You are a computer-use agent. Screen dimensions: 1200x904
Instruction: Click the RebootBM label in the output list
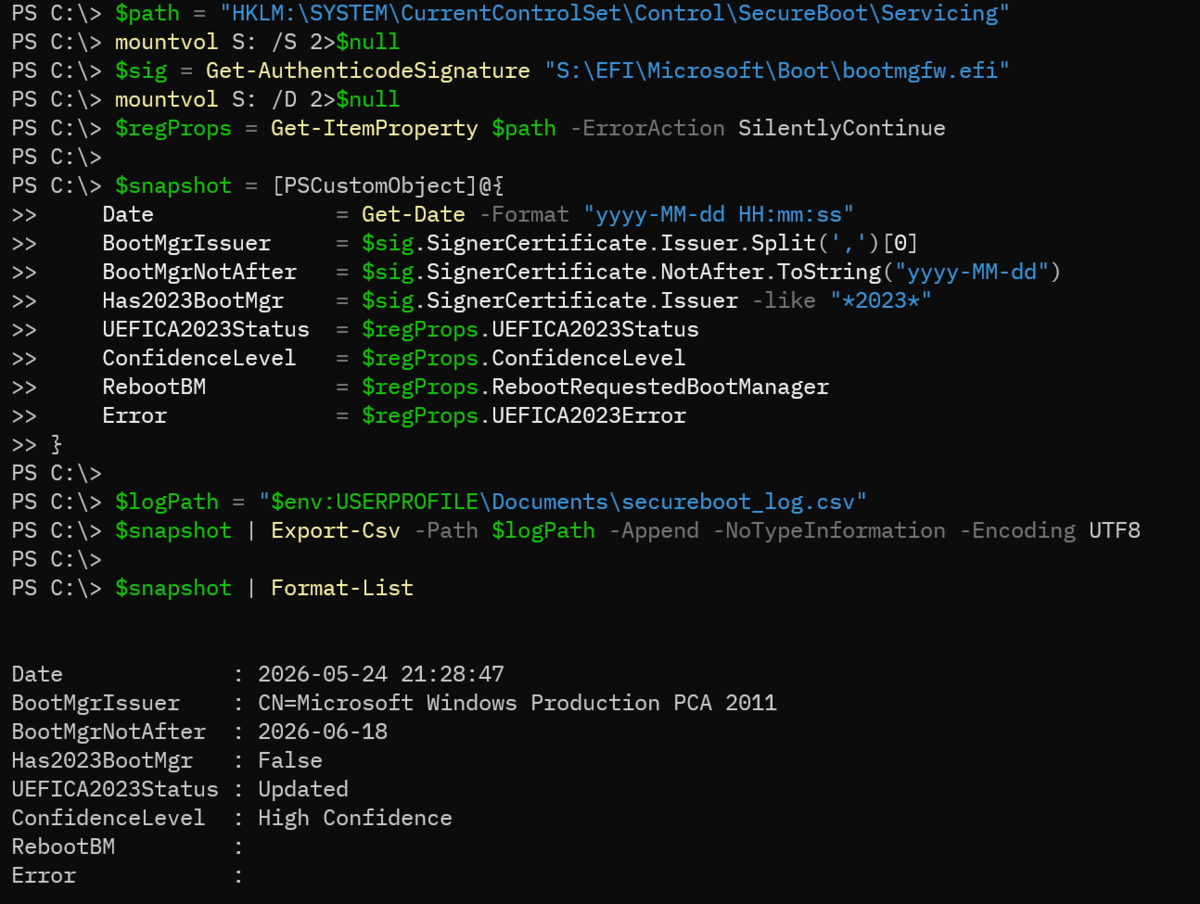tap(63, 847)
